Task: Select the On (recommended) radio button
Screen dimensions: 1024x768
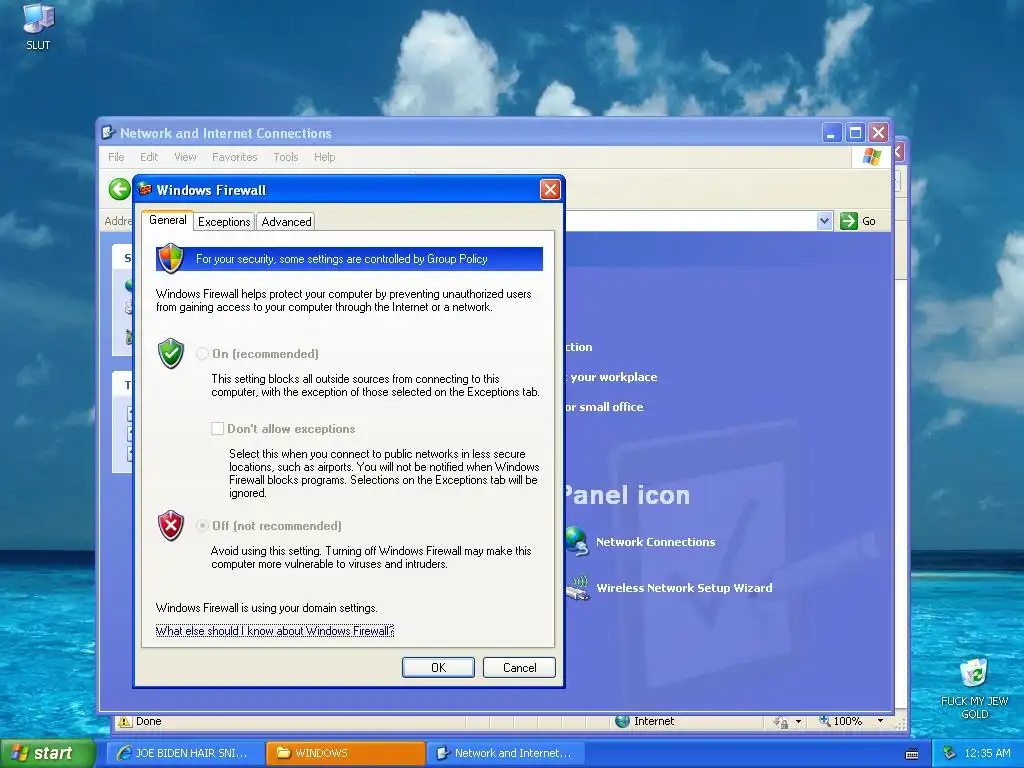Action: point(202,353)
